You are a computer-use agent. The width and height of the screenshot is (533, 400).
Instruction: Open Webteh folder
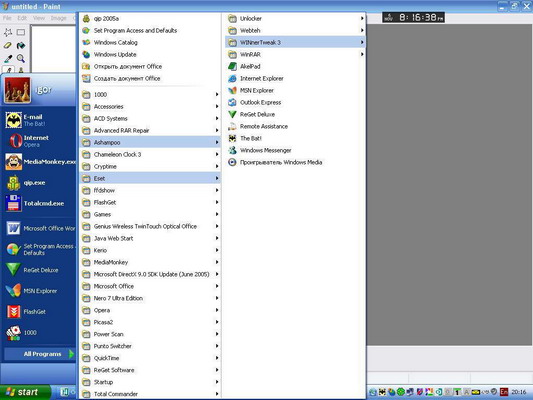pyautogui.click(x=295, y=31)
